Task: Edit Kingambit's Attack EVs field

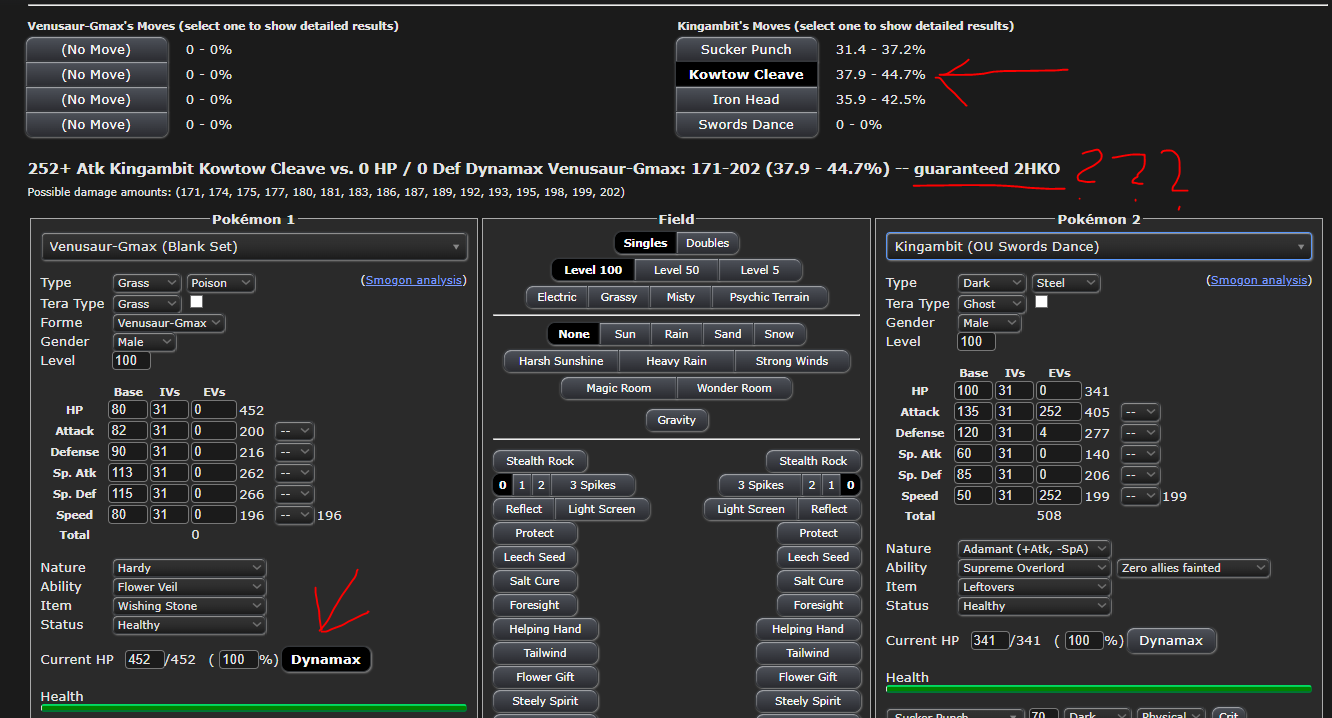Action: (1058, 412)
